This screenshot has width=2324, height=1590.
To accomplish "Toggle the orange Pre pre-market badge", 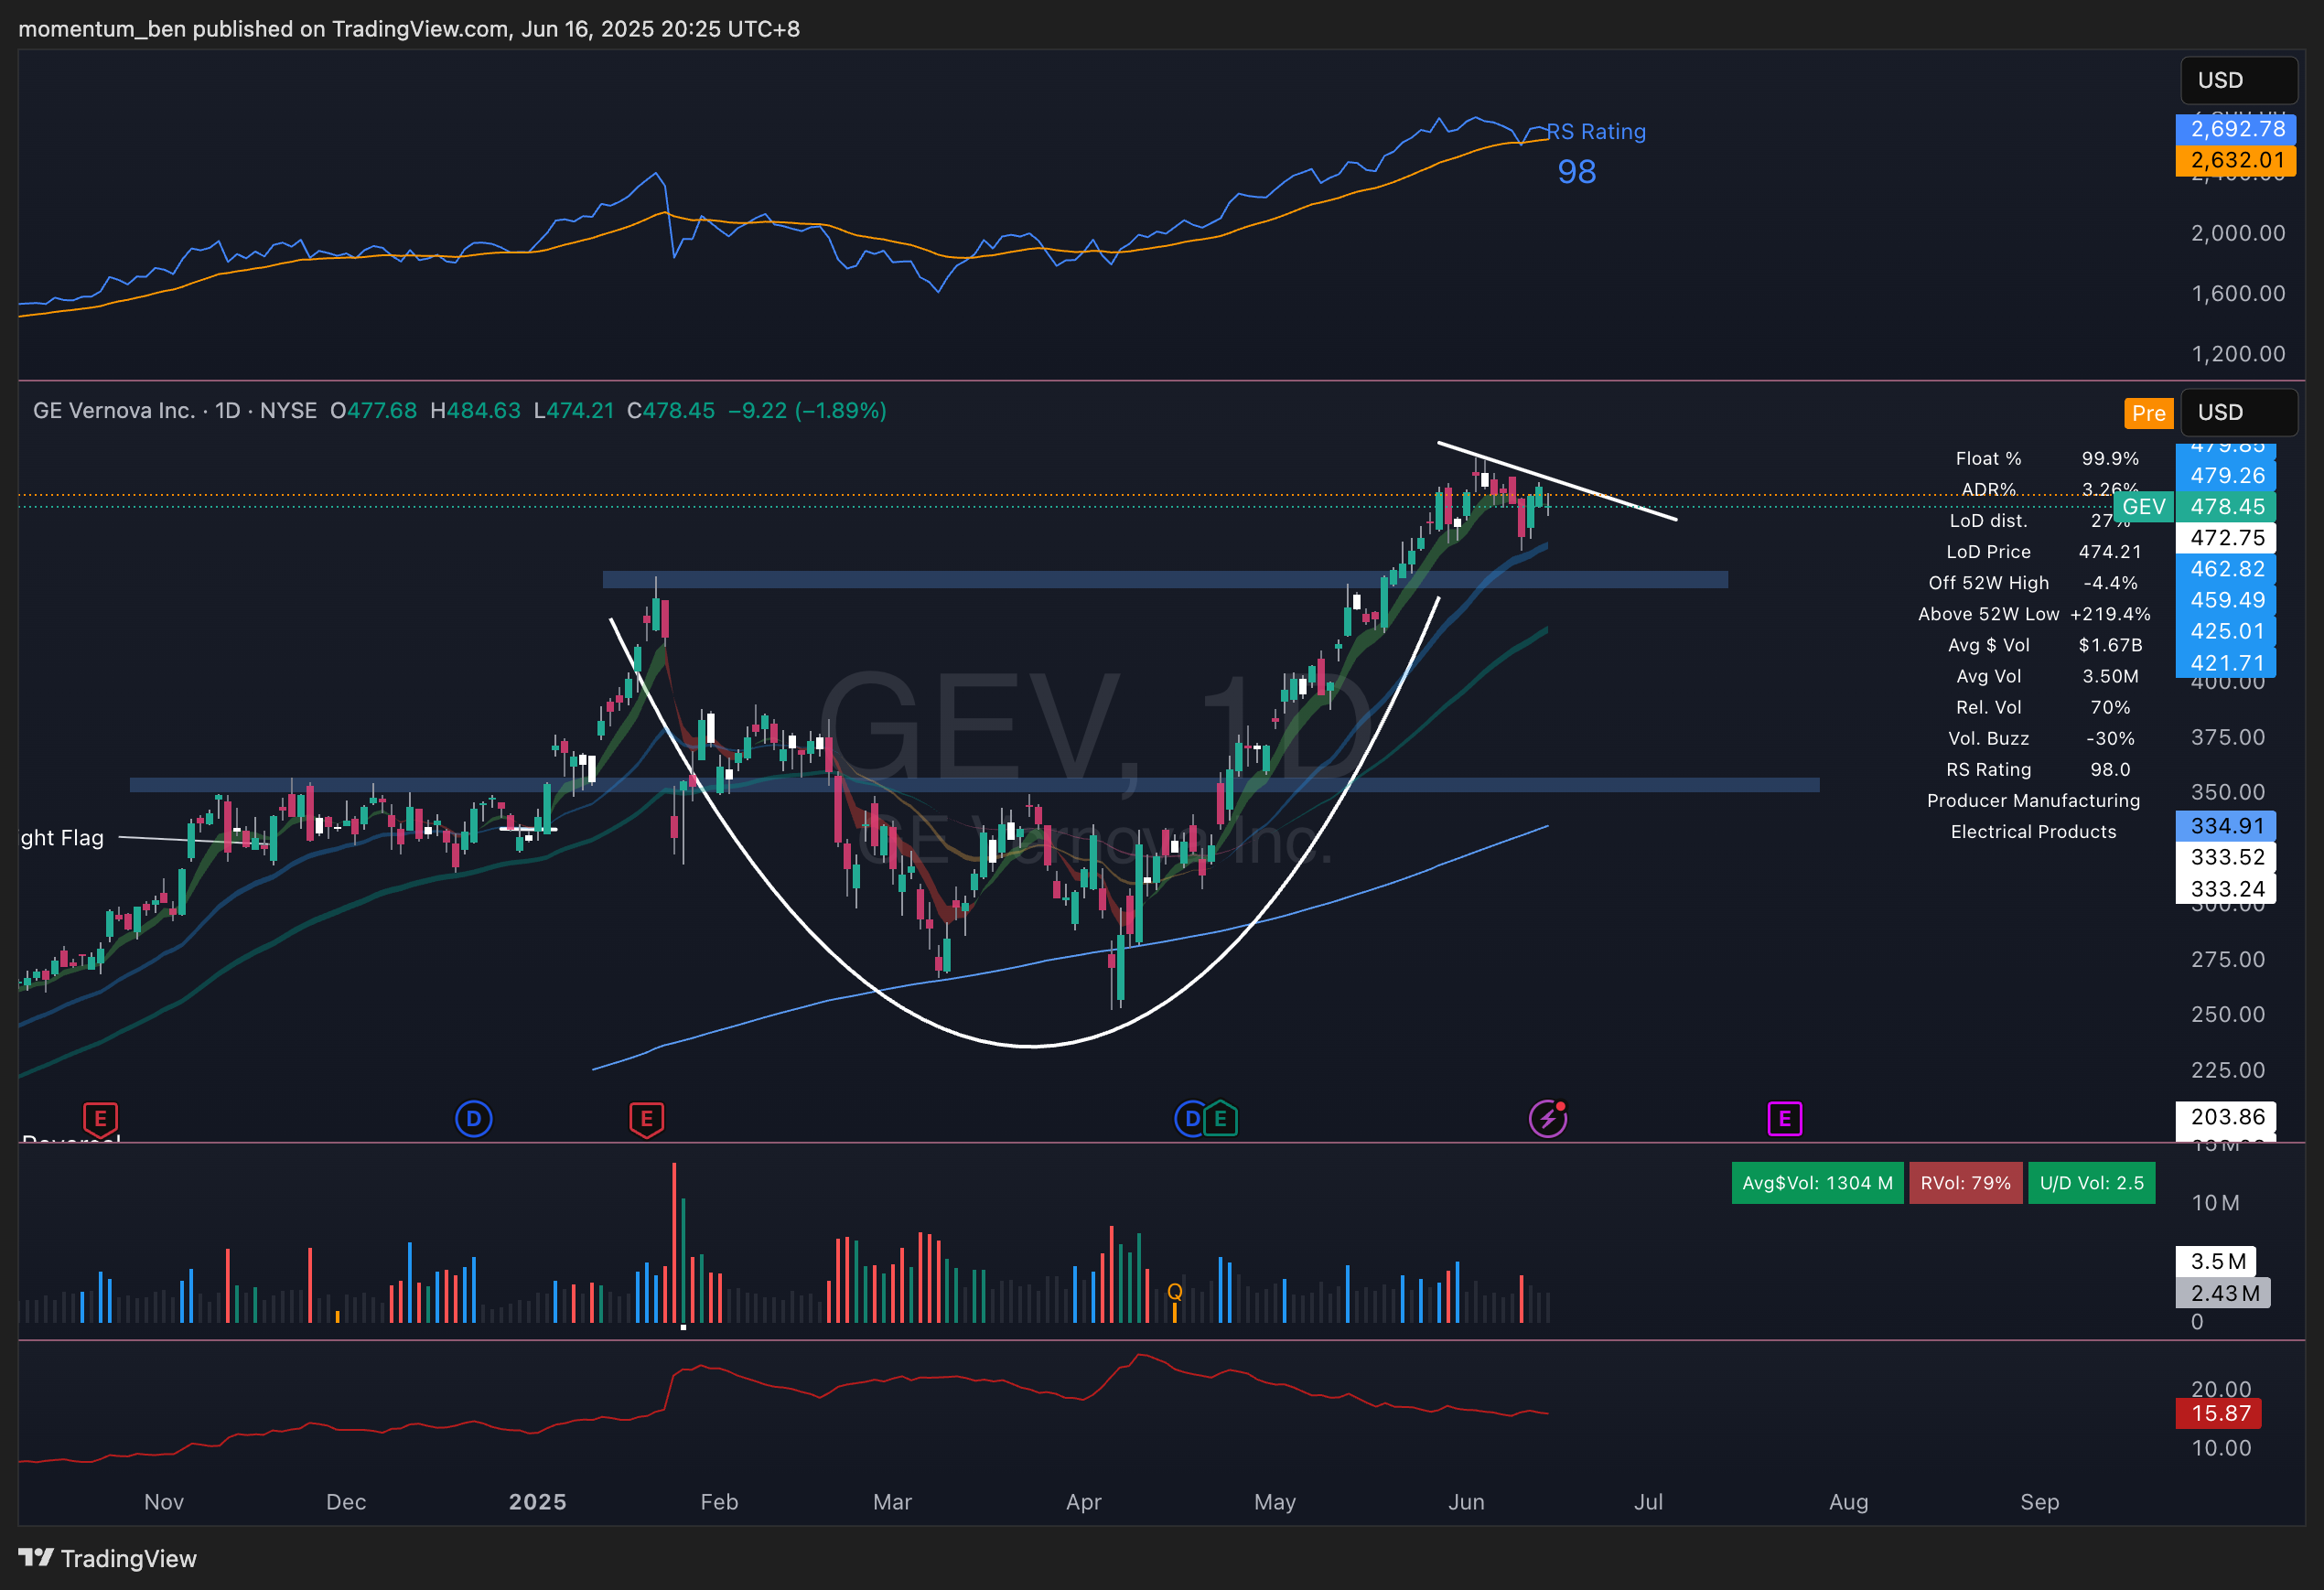I will [x=2148, y=413].
